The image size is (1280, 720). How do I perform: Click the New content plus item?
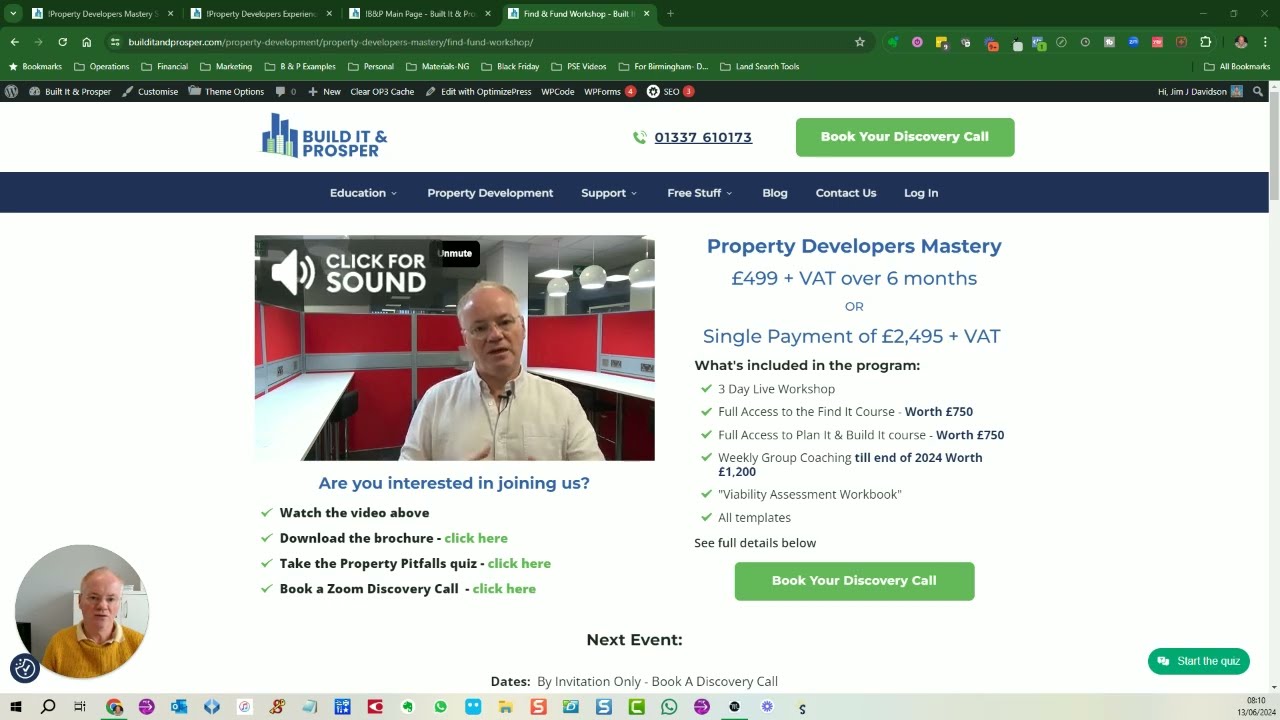click(324, 91)
